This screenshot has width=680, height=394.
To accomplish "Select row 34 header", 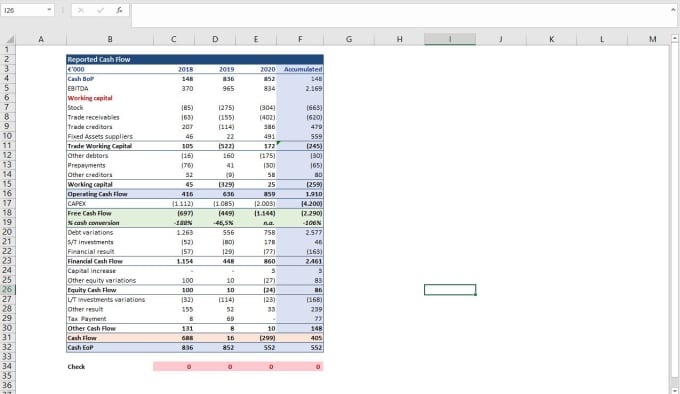I will coord(7,366).
